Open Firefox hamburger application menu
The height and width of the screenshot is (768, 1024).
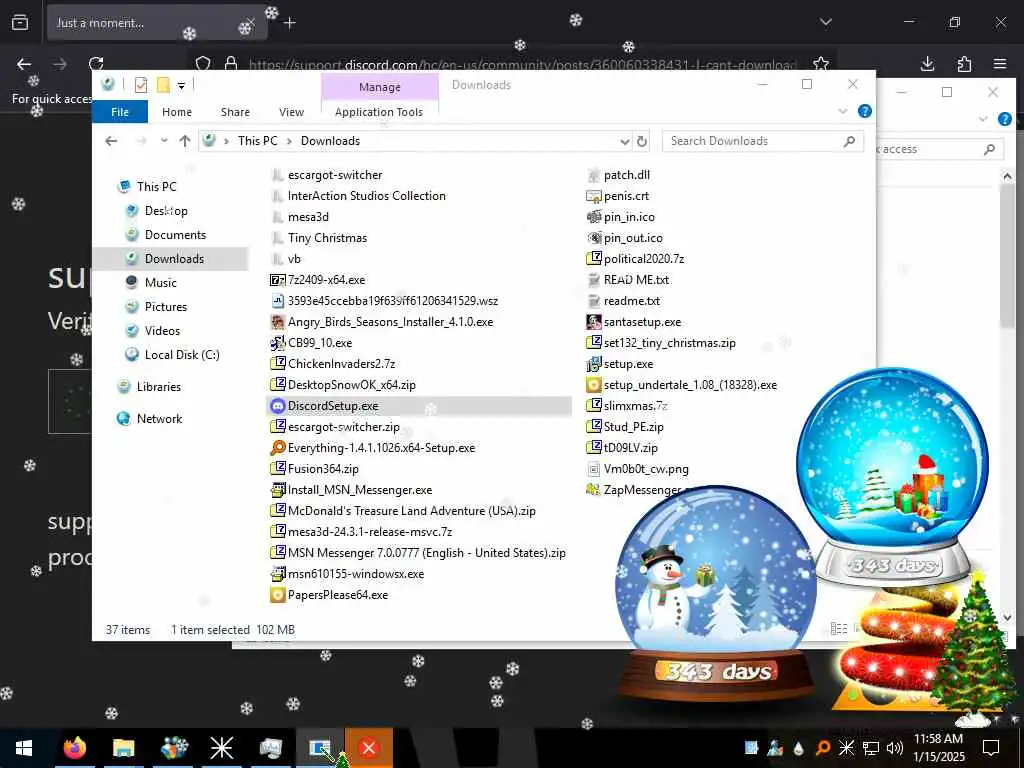point(1000,64)
